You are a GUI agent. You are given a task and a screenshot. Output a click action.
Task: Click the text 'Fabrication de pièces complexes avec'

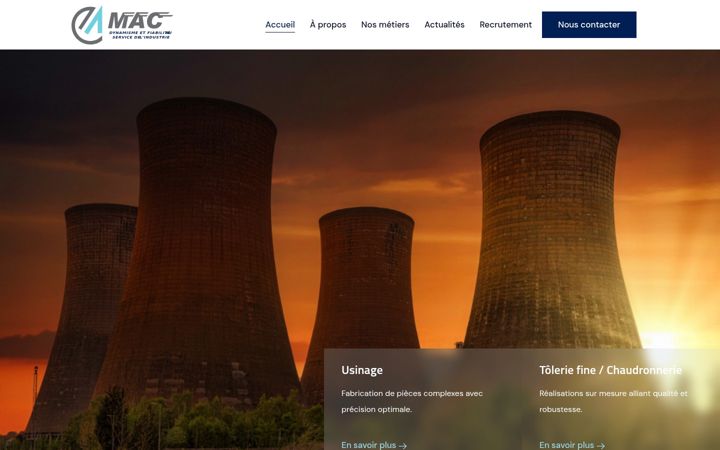(412, 394)
